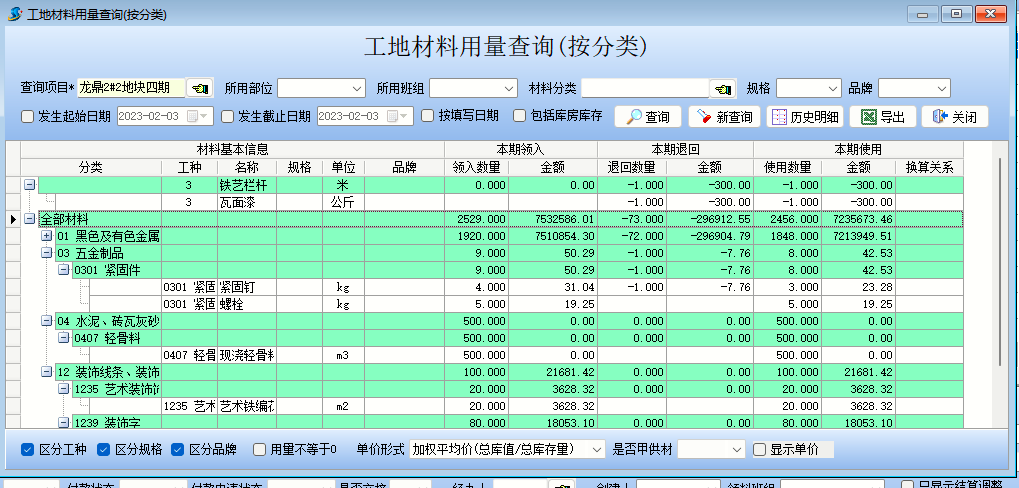The height and width of the screenshot is (488, 1019).
Task: Open 历史明细 history details
Action: [x=804, y=117]
